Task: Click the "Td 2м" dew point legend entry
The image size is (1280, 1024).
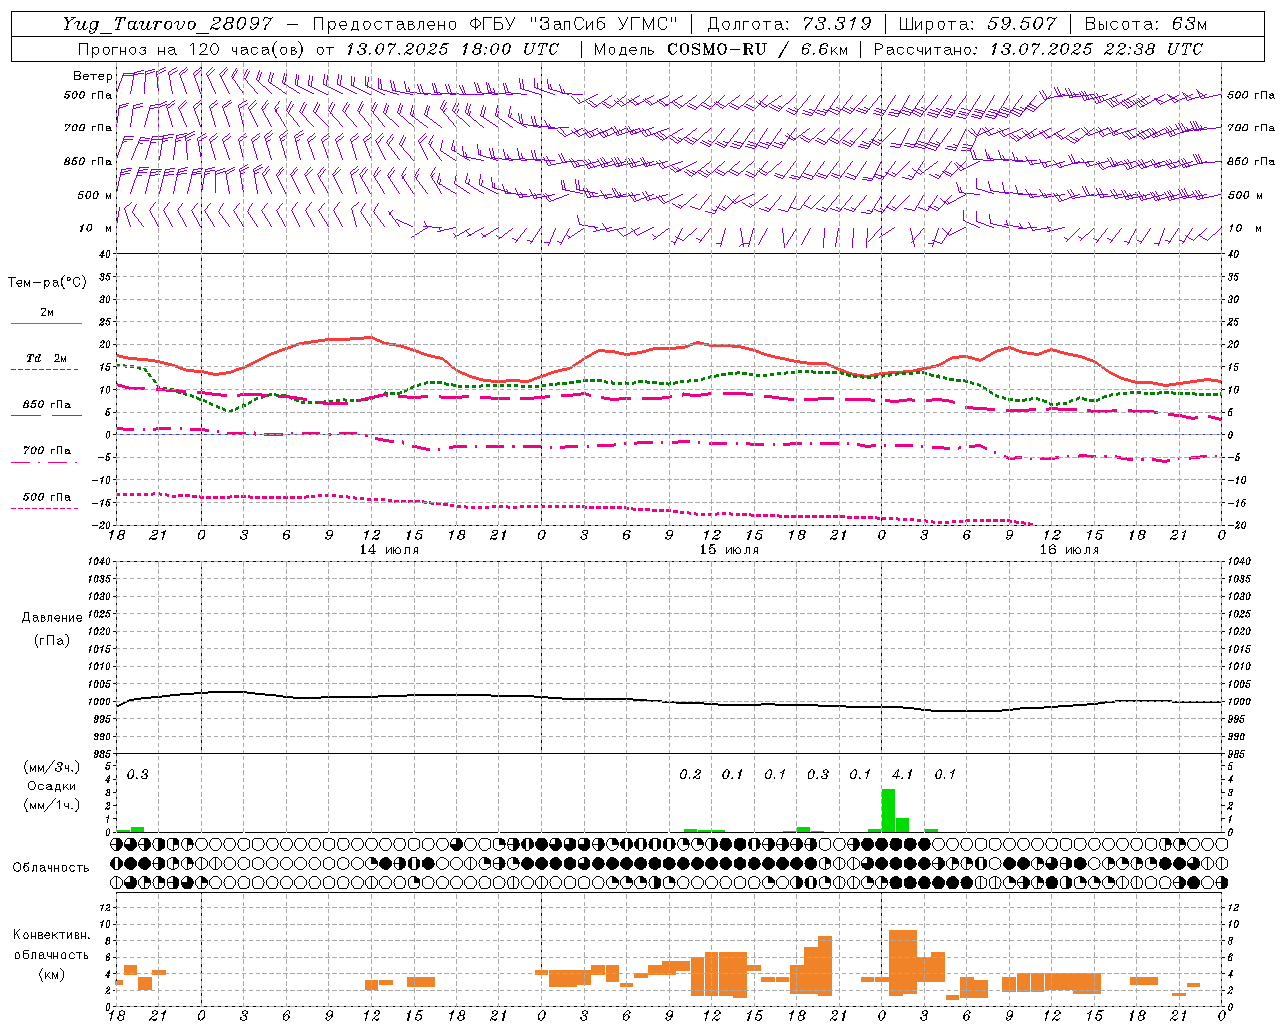Action: point(46,358)
